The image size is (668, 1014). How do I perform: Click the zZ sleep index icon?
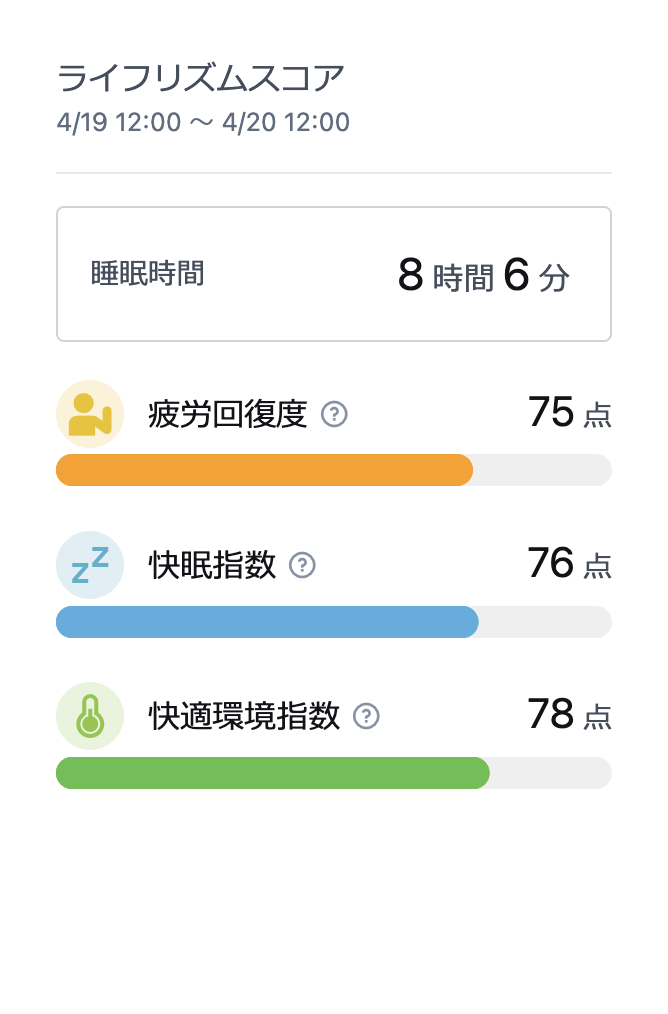coord(90,565)
